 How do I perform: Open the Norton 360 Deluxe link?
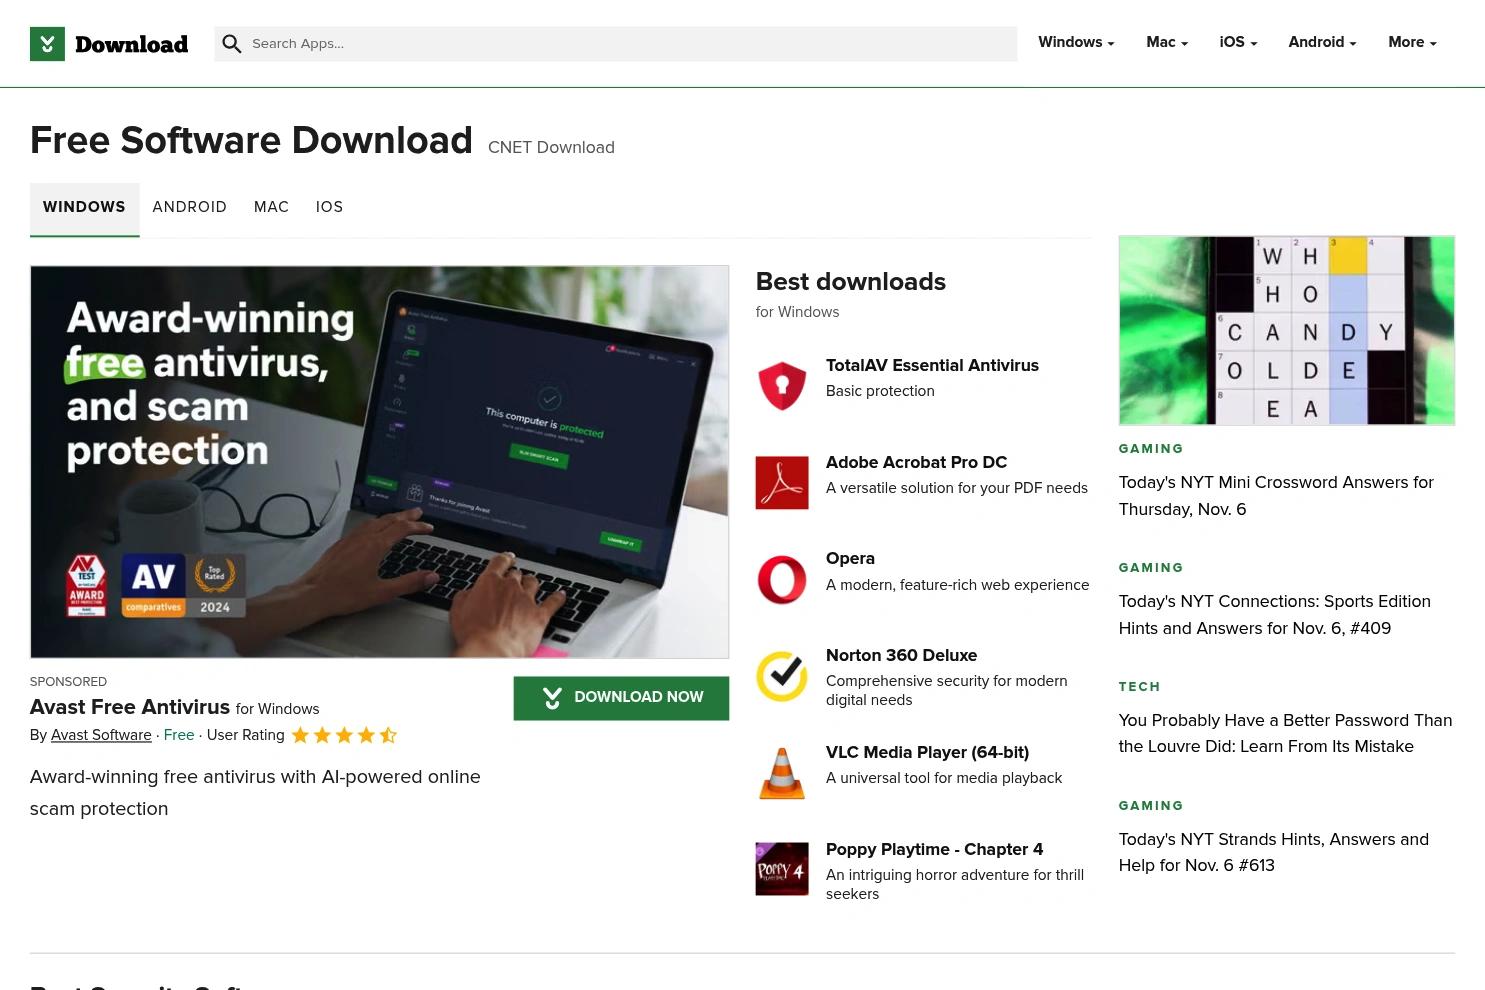[x=901, y=655]
